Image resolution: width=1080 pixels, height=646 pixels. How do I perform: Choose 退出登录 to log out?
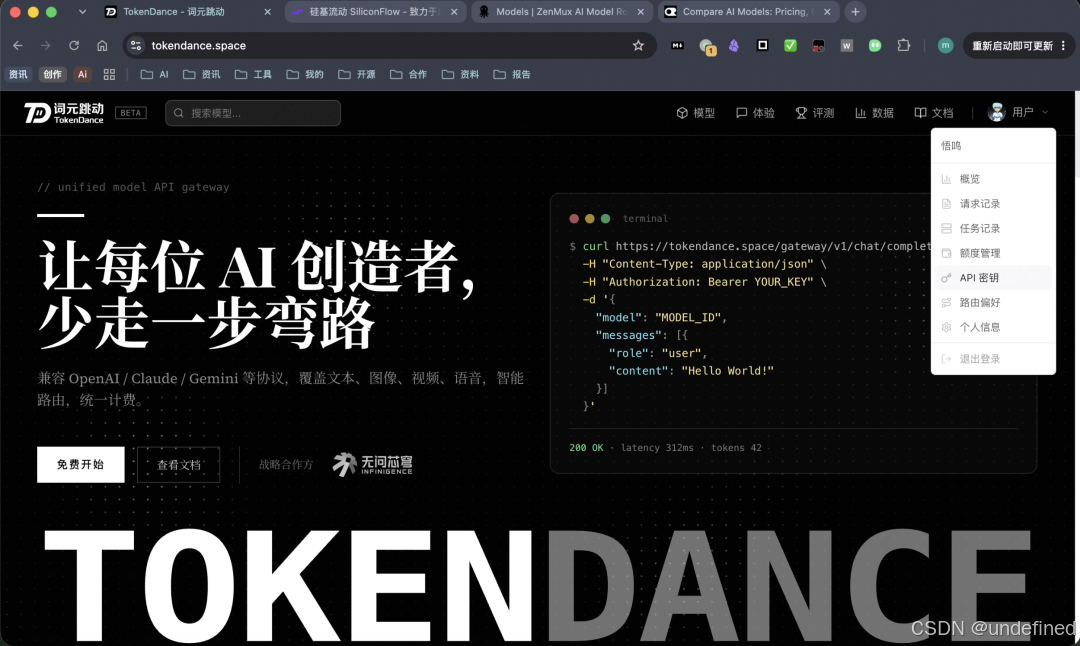point(993,359)
